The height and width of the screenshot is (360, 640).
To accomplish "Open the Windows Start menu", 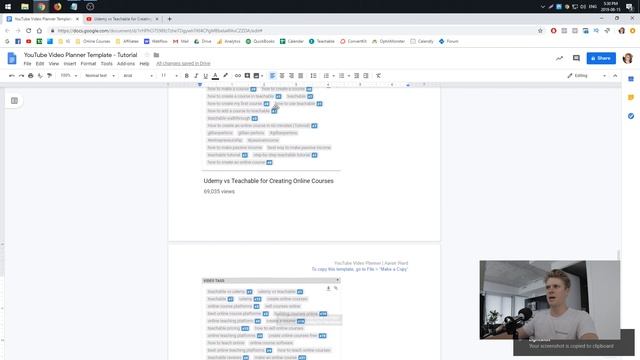I will (x=8, y=6).
